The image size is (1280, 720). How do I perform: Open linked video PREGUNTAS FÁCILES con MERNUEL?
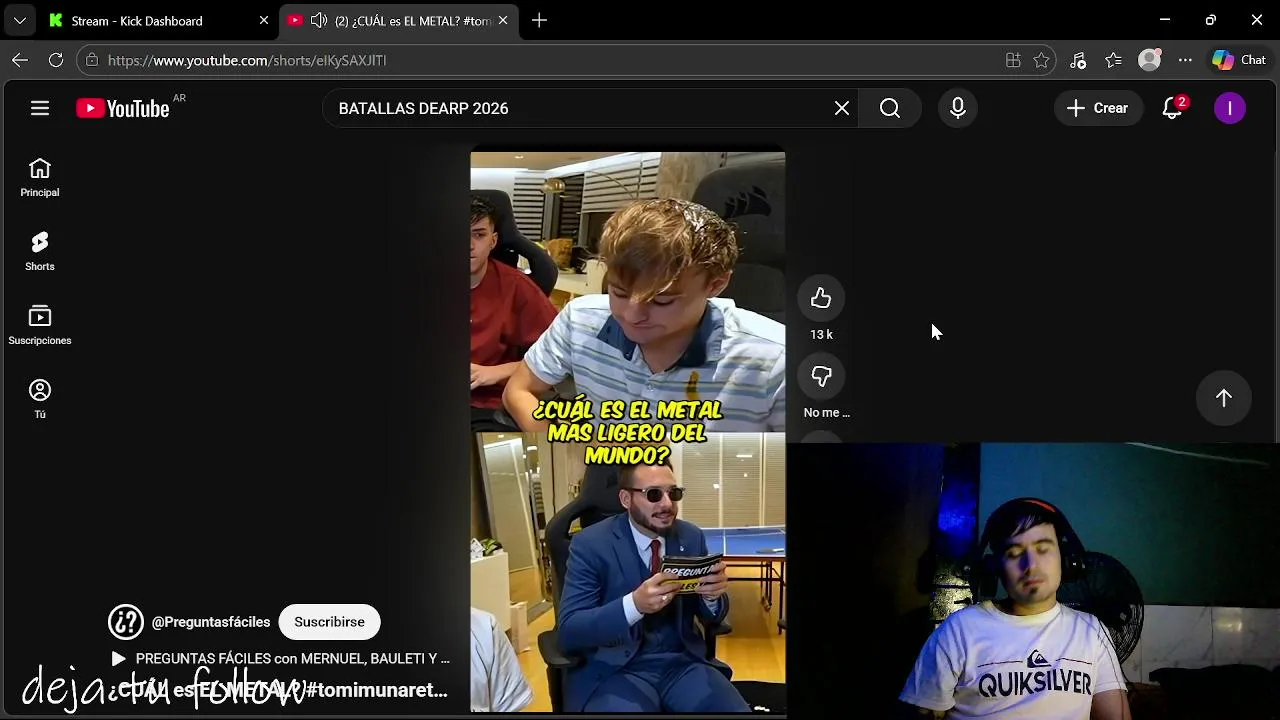click(x=281, y=659)
